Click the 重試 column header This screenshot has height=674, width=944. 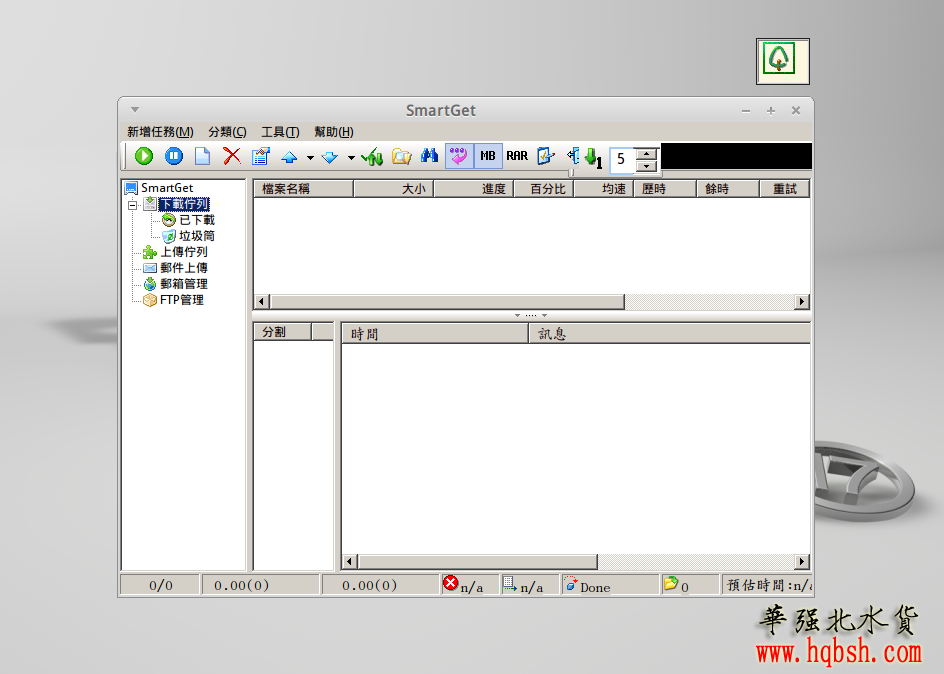(784, 189)
